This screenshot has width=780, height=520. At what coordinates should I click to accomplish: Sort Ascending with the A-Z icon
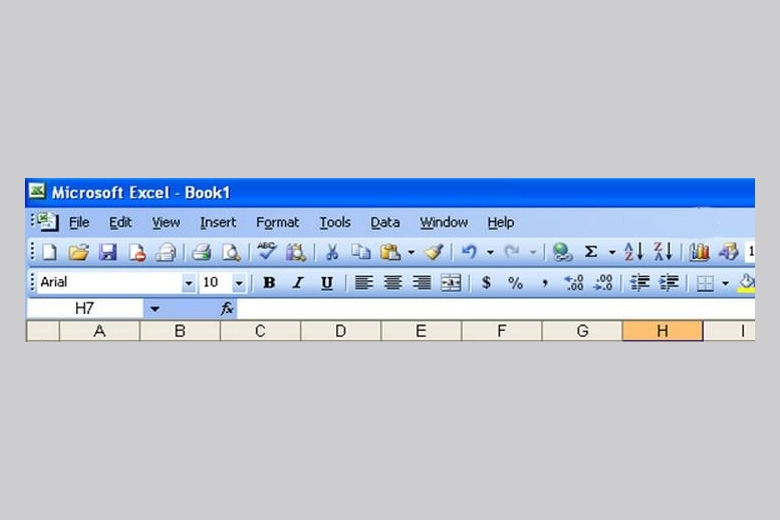click(634, 252)
